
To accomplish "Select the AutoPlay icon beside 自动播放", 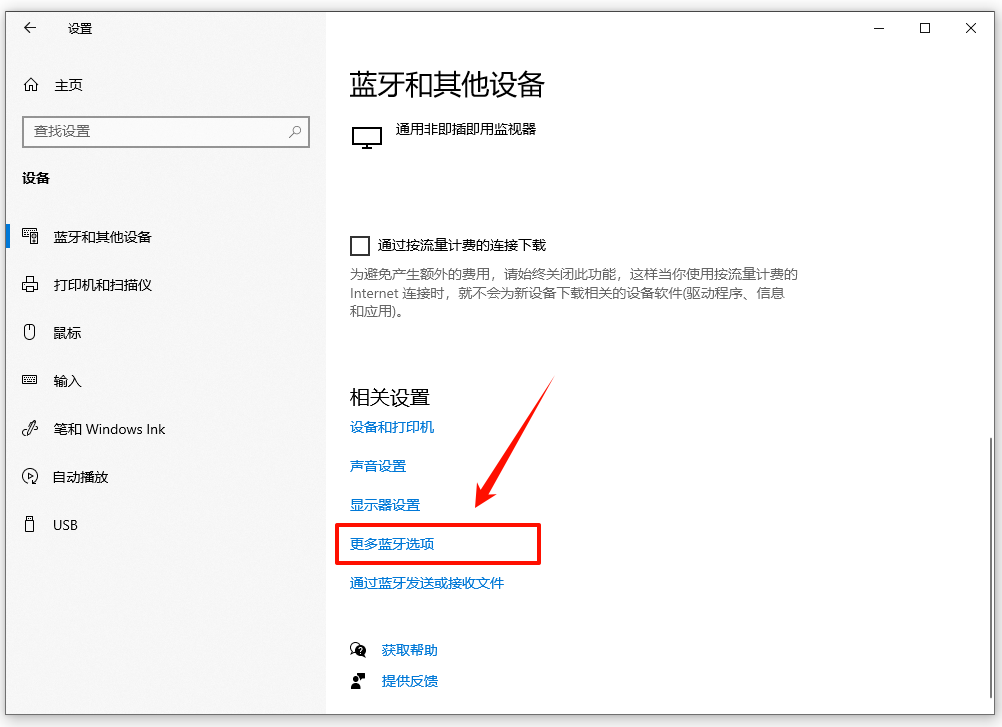I will pyautogui.click(x=31, y=477).
